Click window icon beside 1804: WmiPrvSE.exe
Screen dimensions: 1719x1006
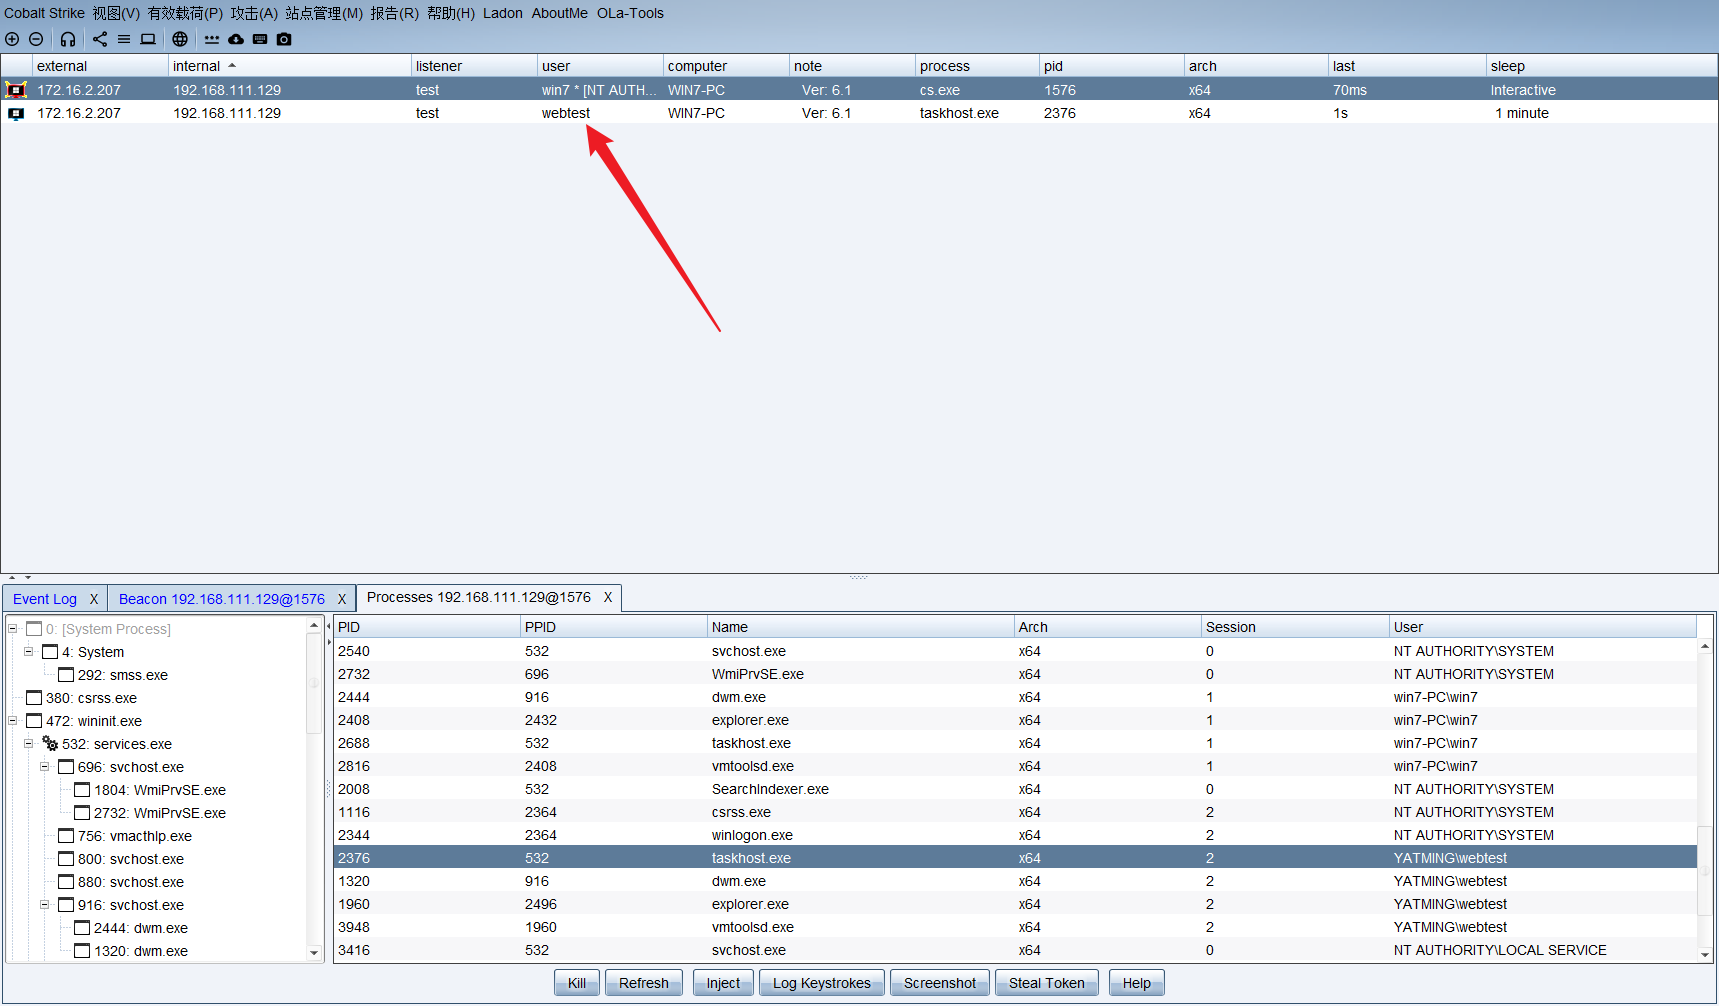tap(82, 790)
